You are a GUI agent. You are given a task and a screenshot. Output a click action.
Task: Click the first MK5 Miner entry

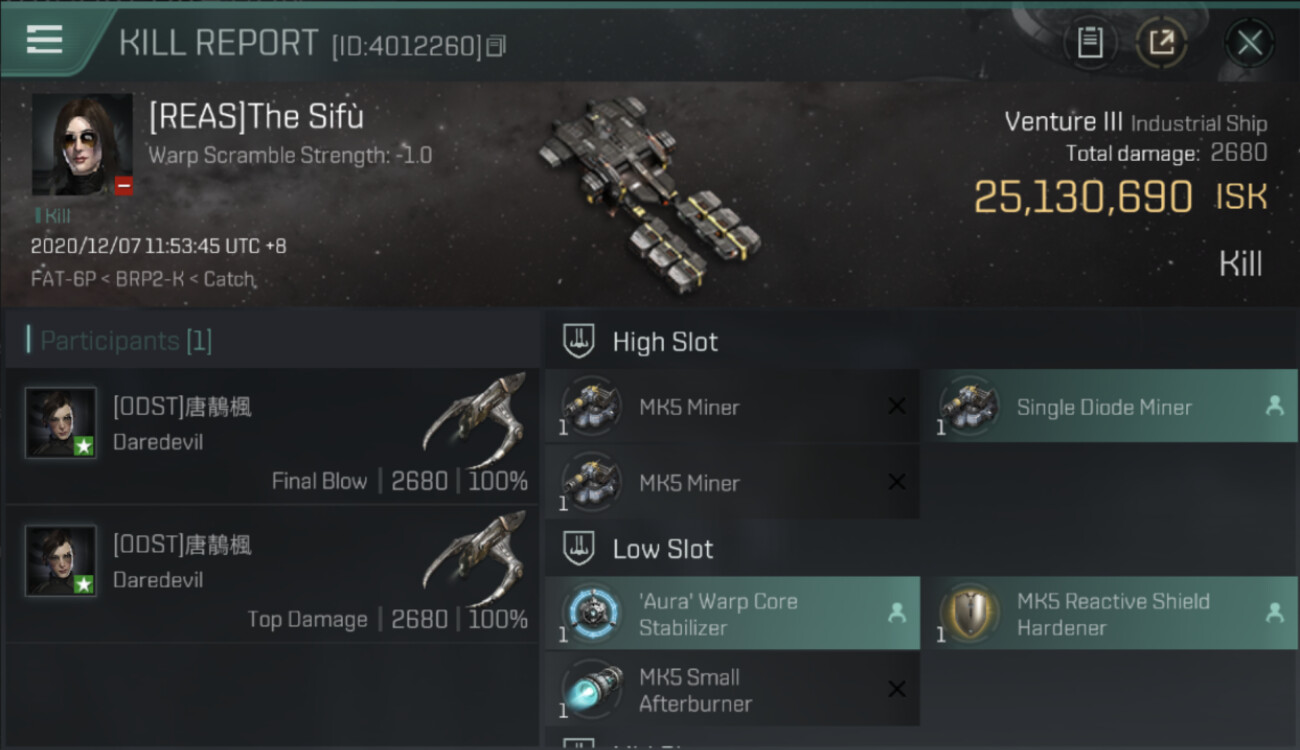tap(732, 406)
